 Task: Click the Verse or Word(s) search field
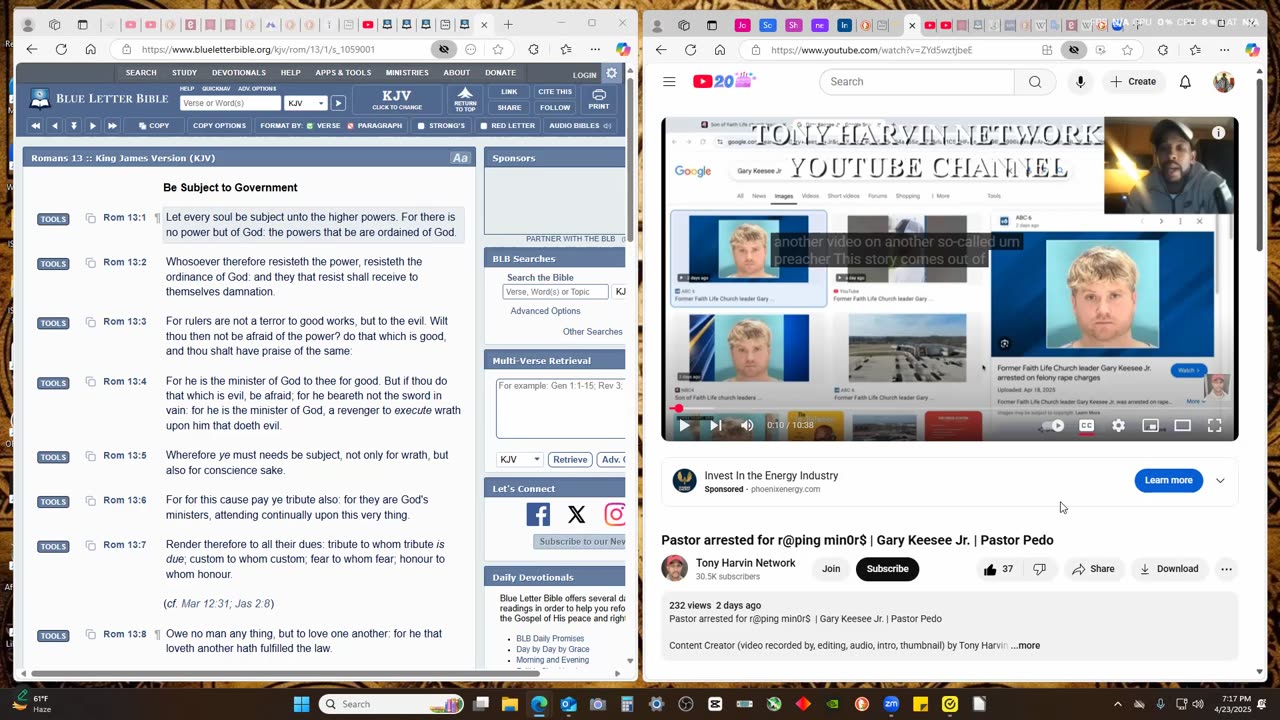(230, 103)
